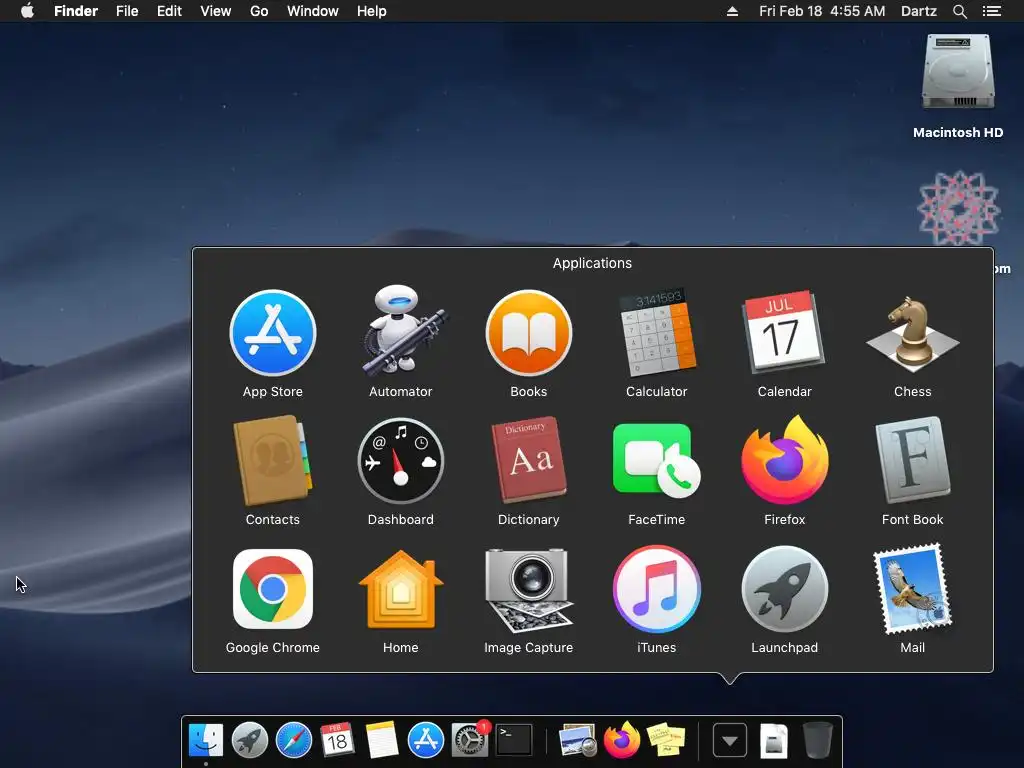
Task: Launch Launchpad from the Applications grid
Action: pos(784,589)
